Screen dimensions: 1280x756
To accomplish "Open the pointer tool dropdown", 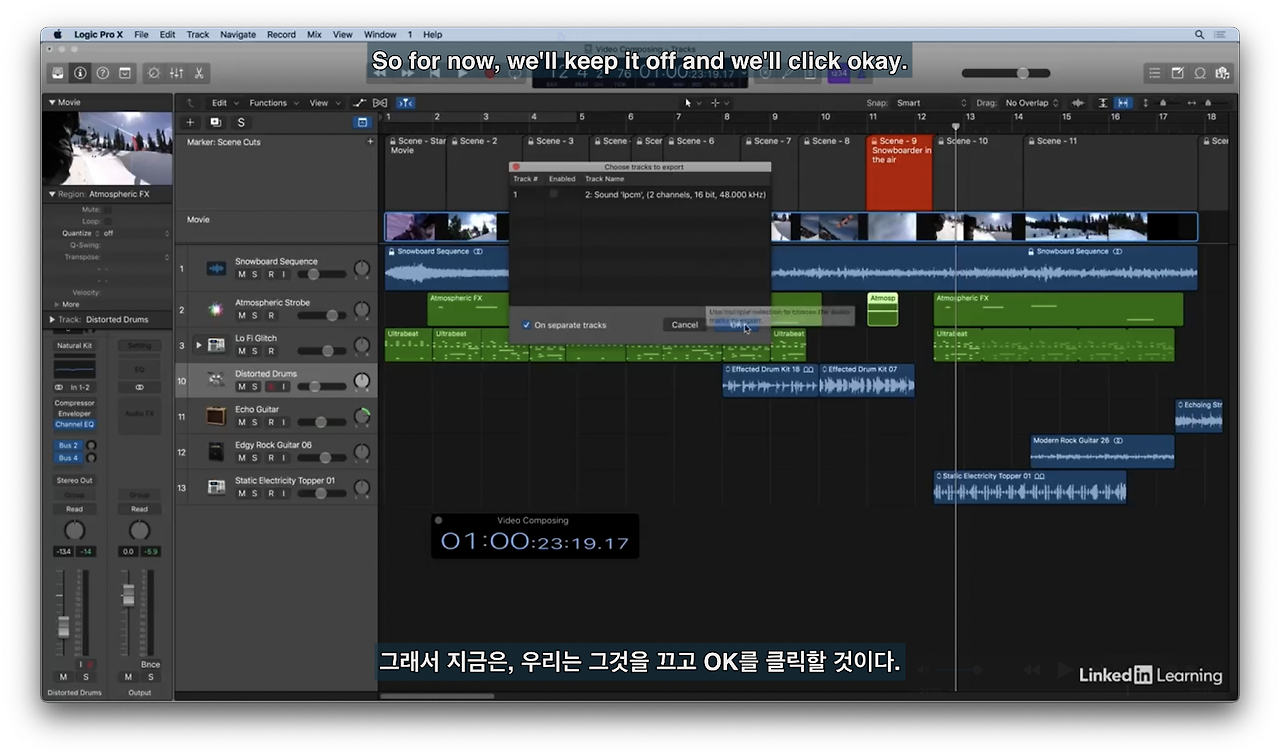I will click(692, 102).
